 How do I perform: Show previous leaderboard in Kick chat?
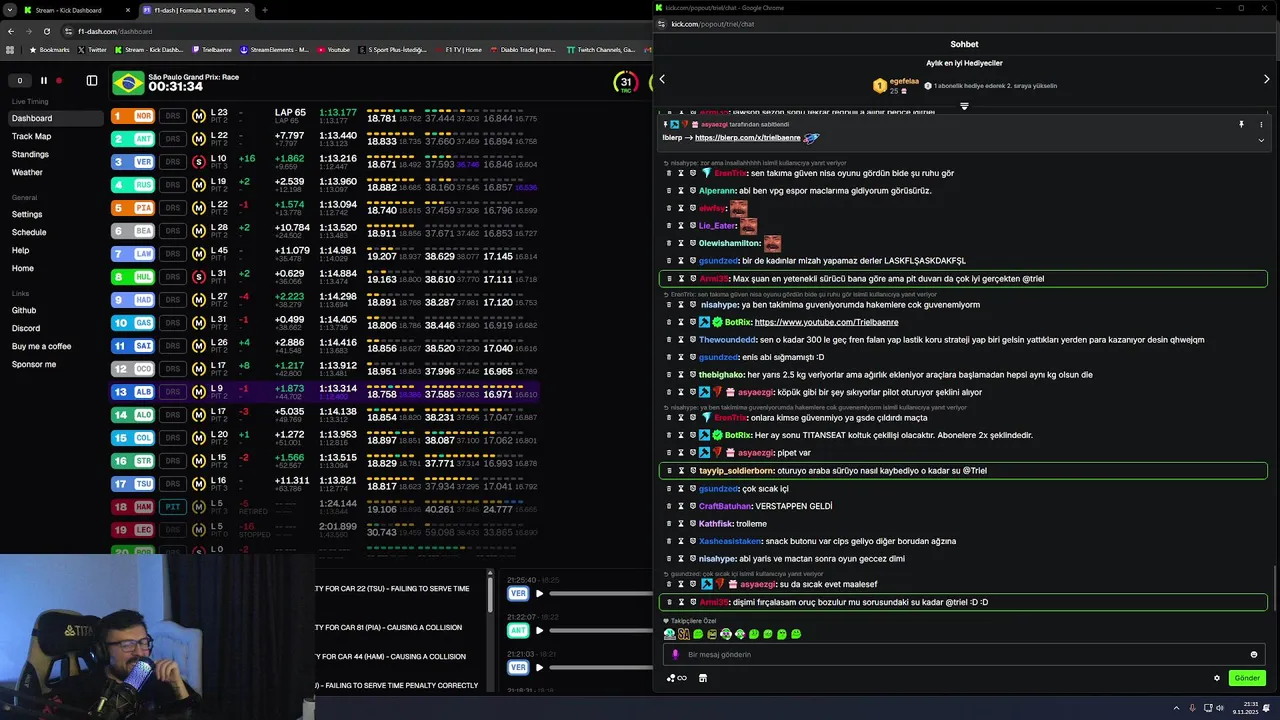pos(662,79)
